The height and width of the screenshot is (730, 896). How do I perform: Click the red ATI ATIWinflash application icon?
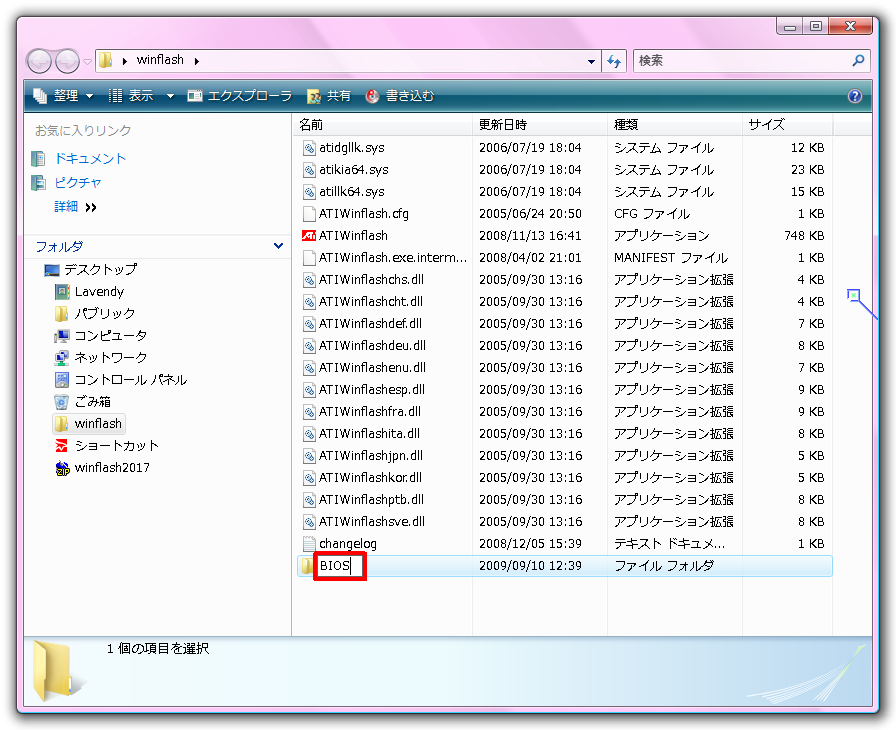pos(309,236)
